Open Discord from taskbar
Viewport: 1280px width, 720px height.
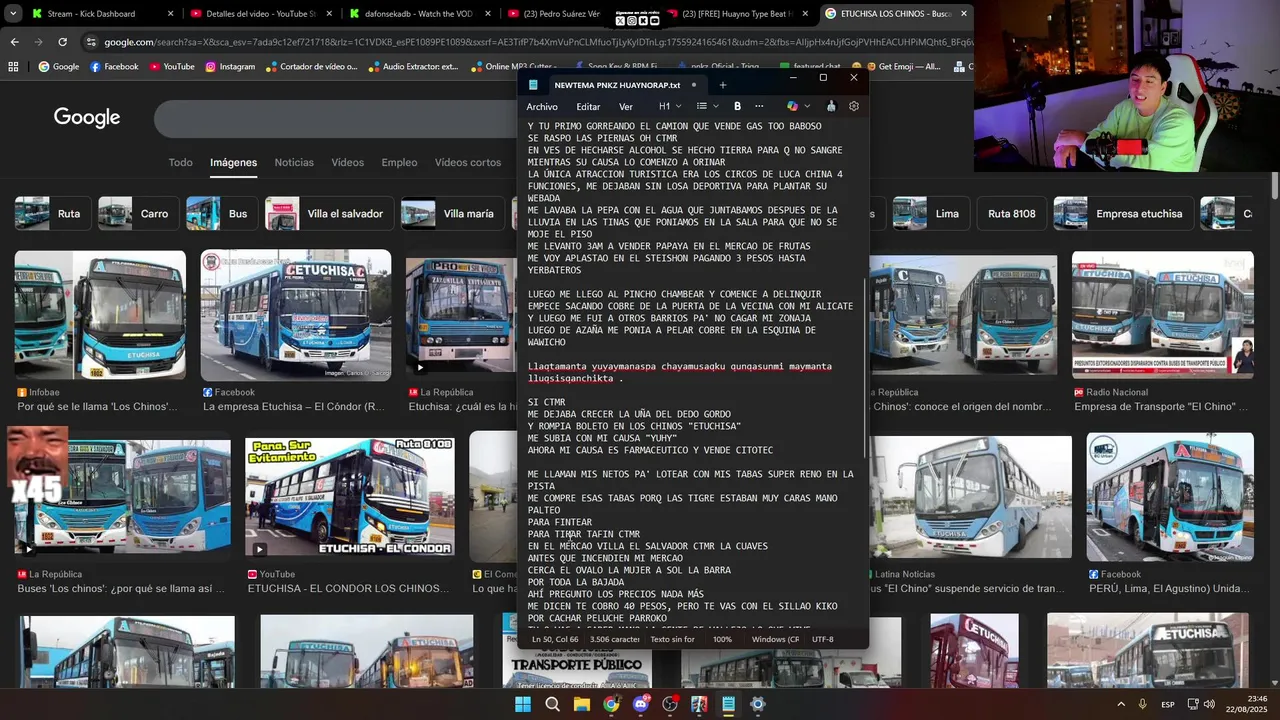click(640, 704)
